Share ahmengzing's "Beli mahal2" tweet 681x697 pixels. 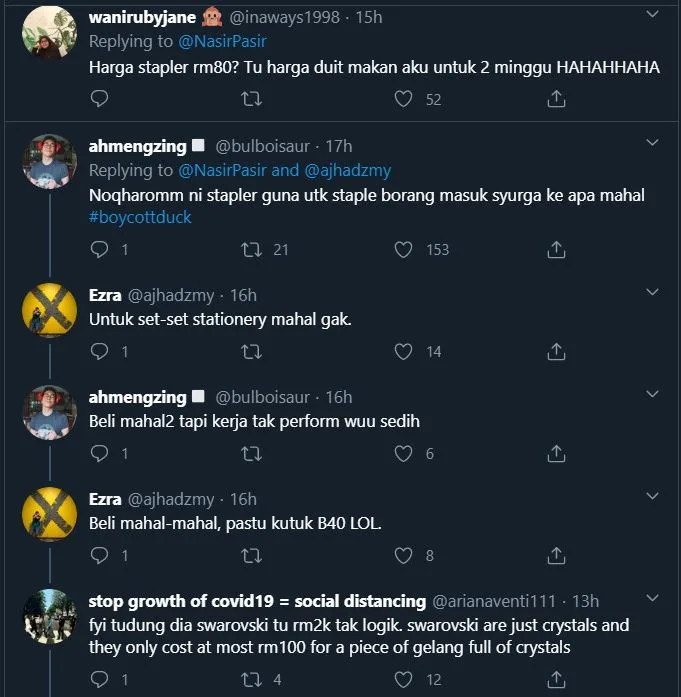click(557, 453)
